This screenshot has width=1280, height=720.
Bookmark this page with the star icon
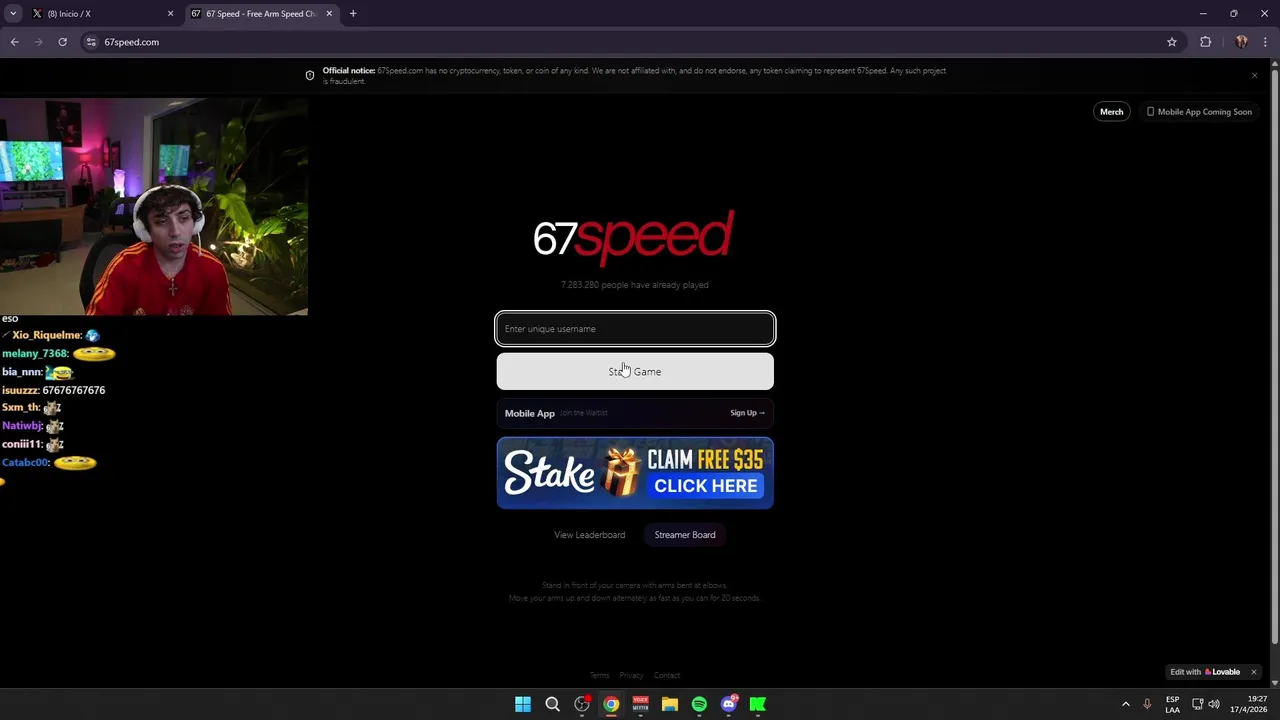pos(1172,42)
